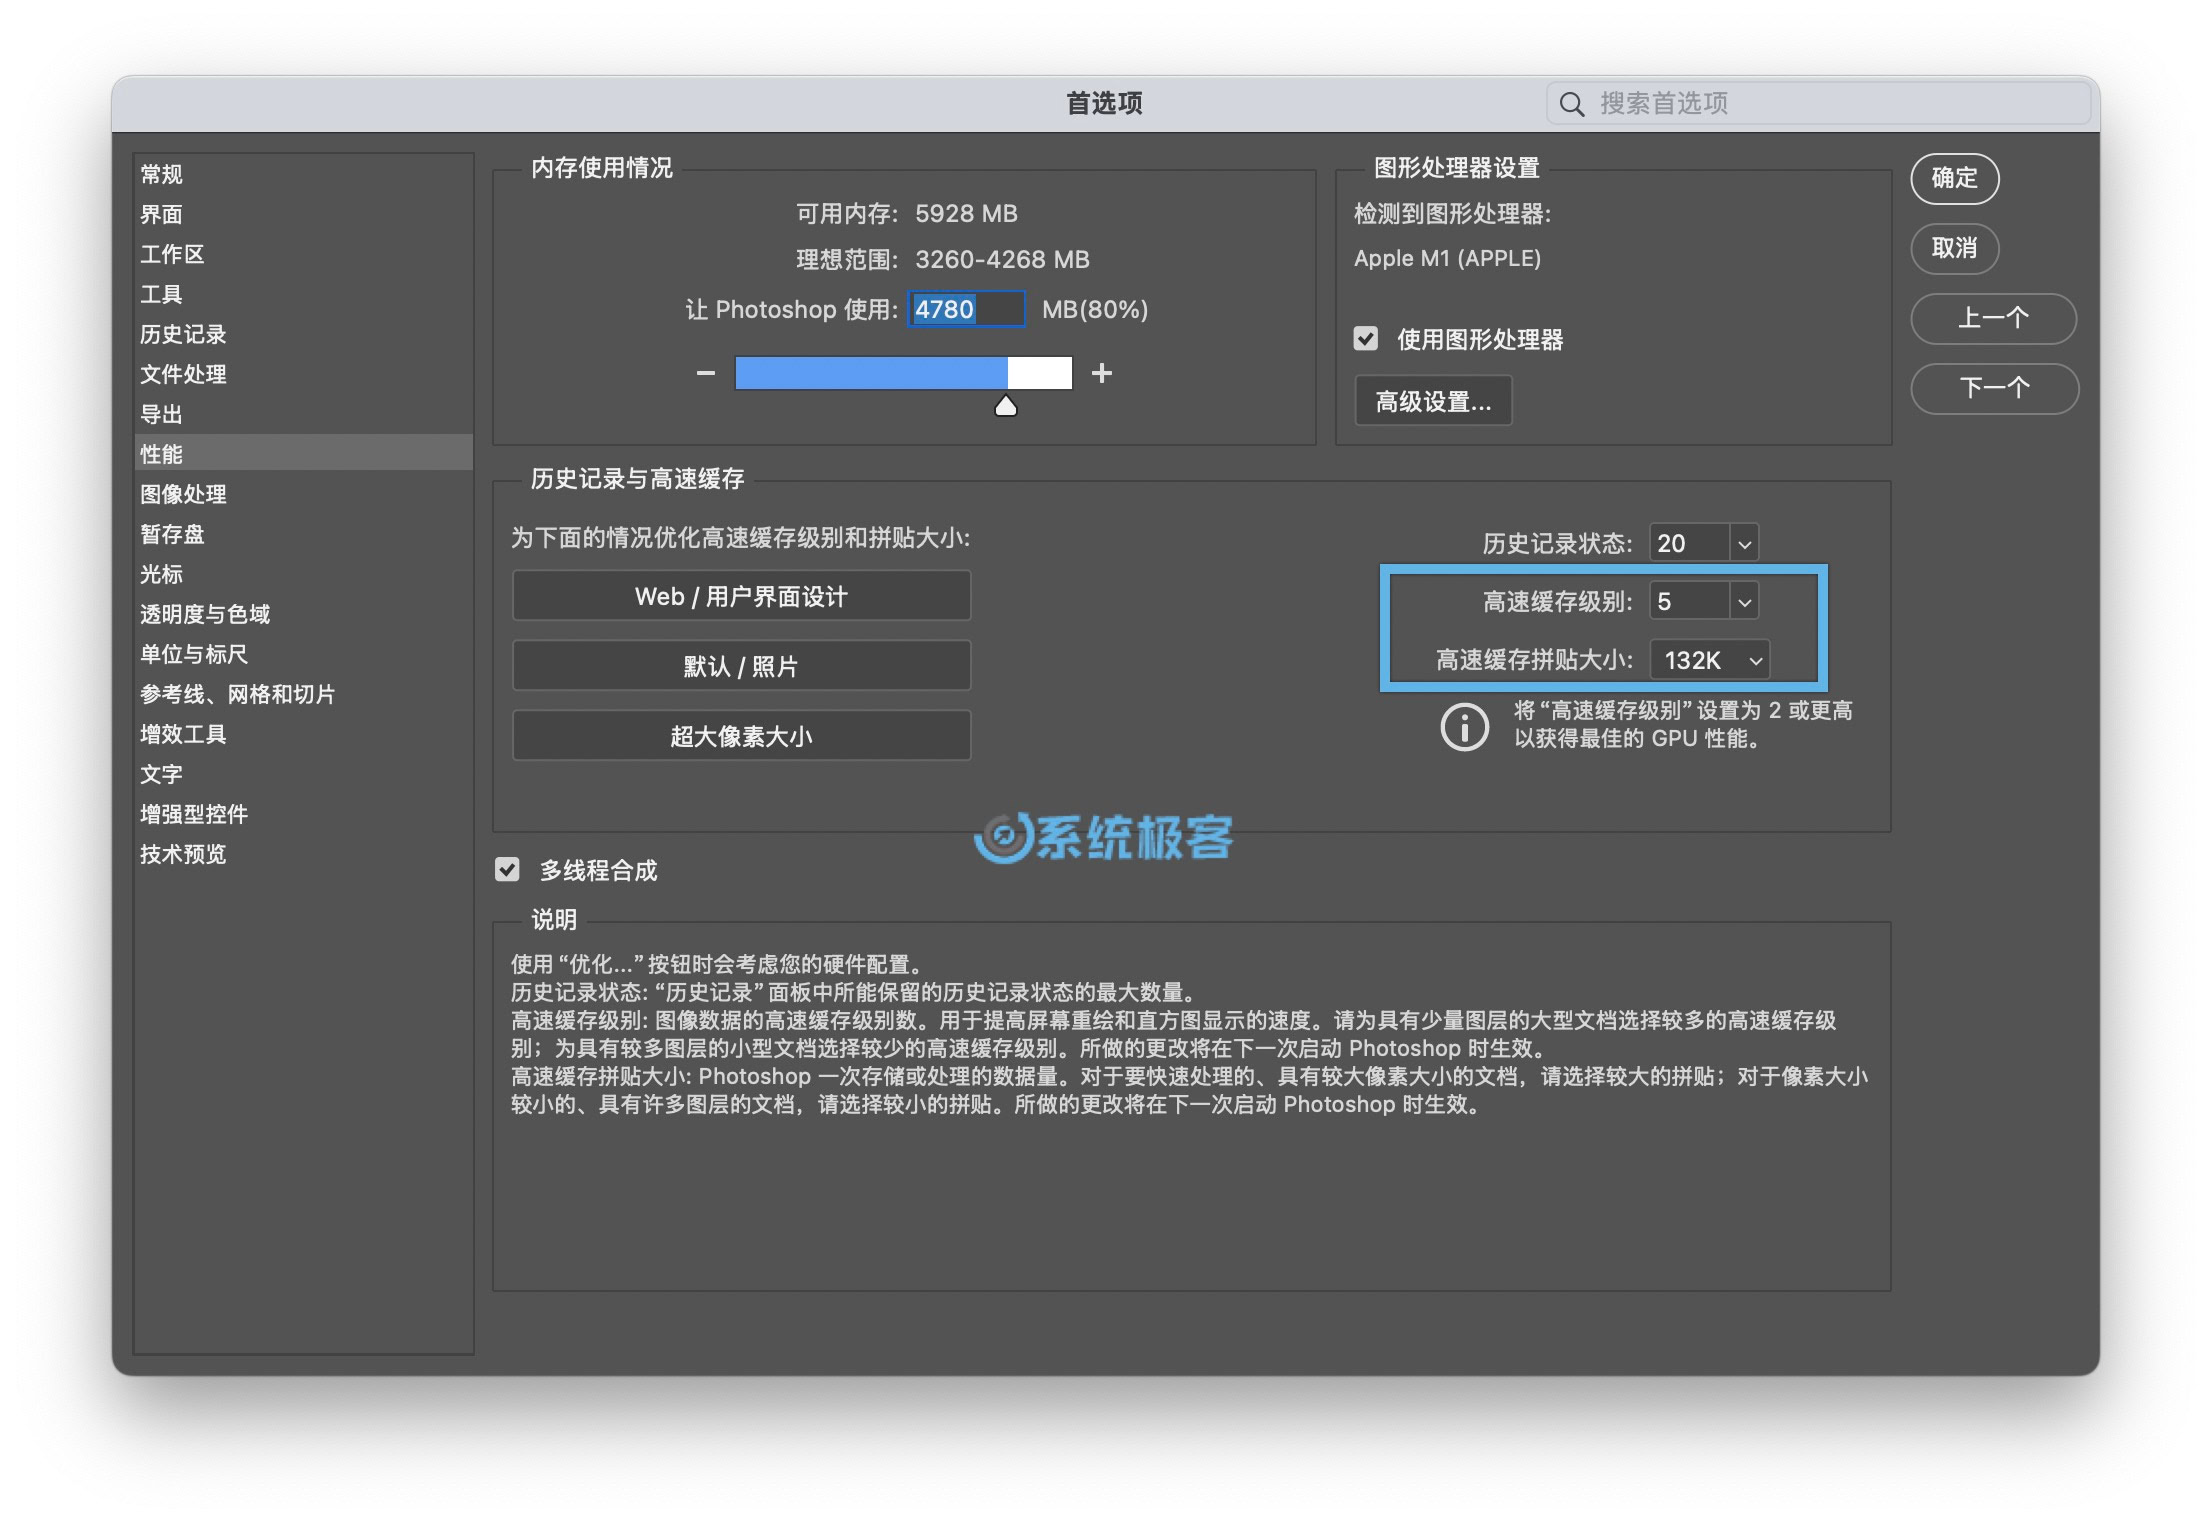Toggle the 使用图形处理器 checkbox
Viewport: 2212px width, 1524px height.
coord(1366,339)
